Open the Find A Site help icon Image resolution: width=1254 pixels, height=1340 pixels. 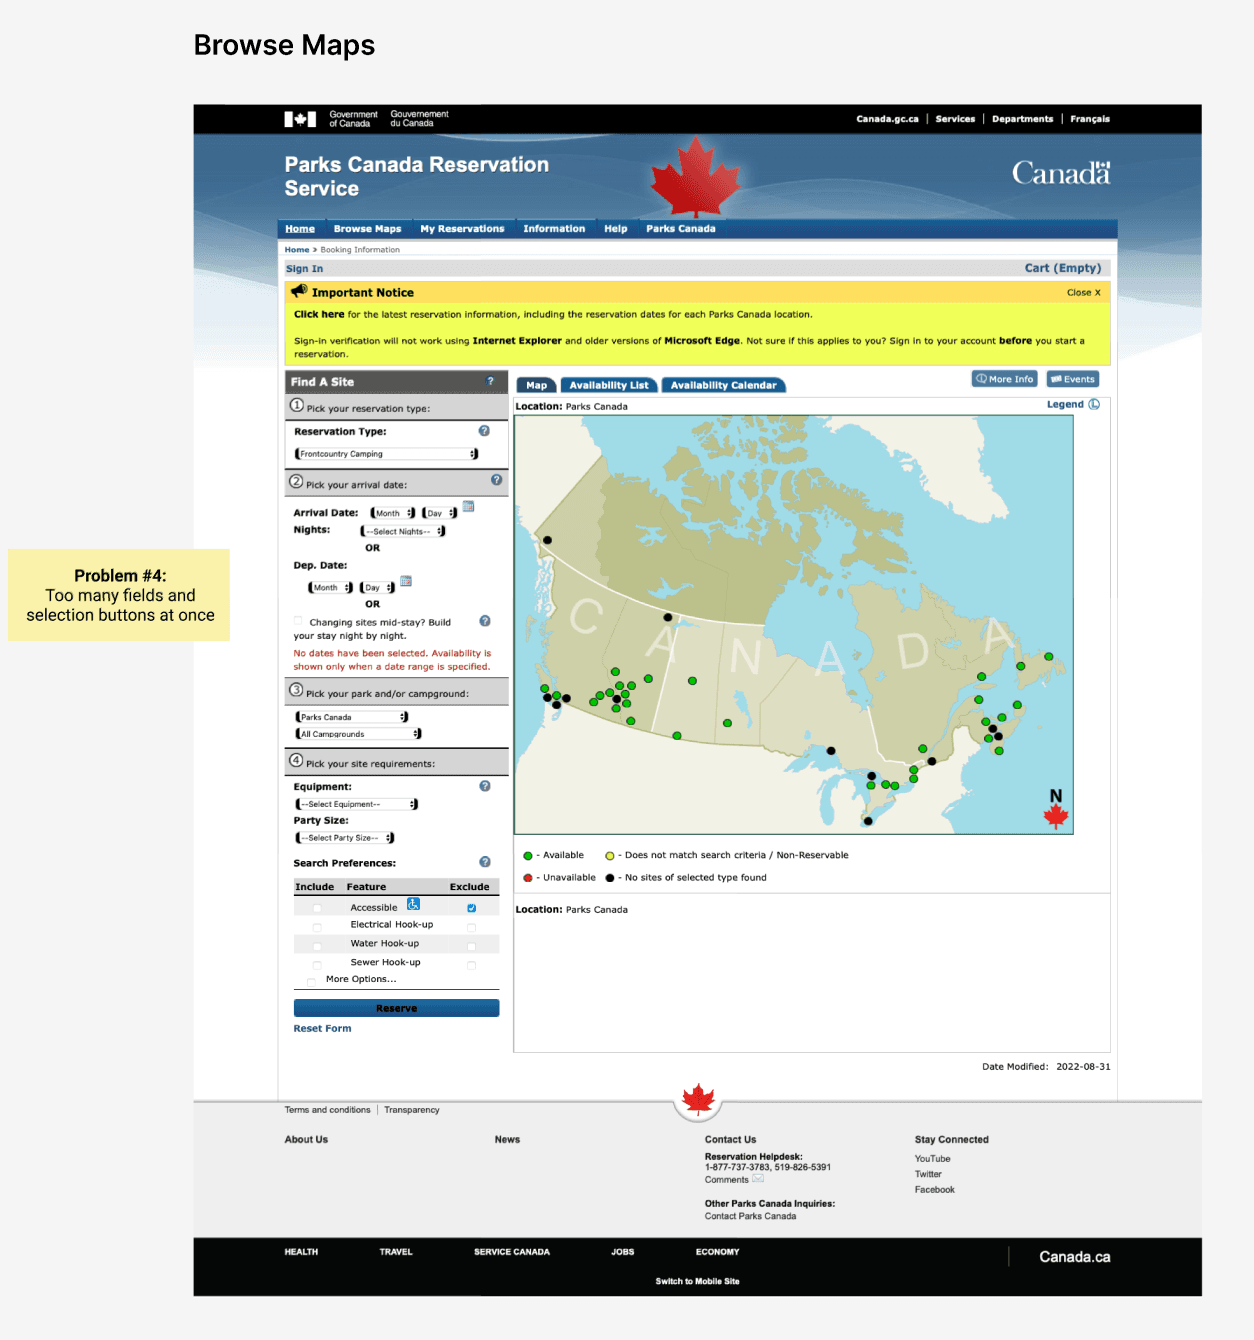click(x=490, y=381)
